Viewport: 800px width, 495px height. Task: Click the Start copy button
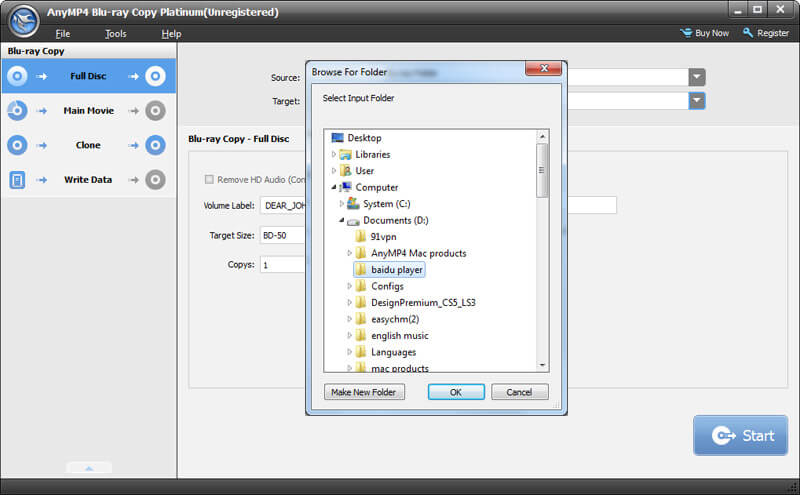click(x=740, y=435)
